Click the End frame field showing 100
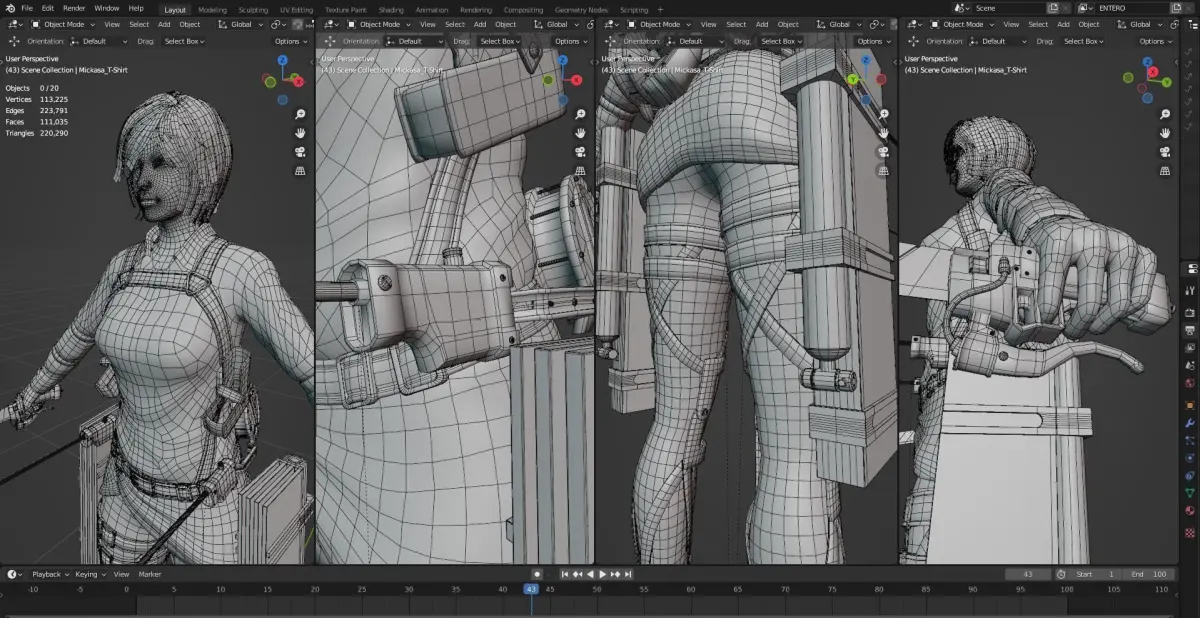1200x618 pixels. (1149, 574)
